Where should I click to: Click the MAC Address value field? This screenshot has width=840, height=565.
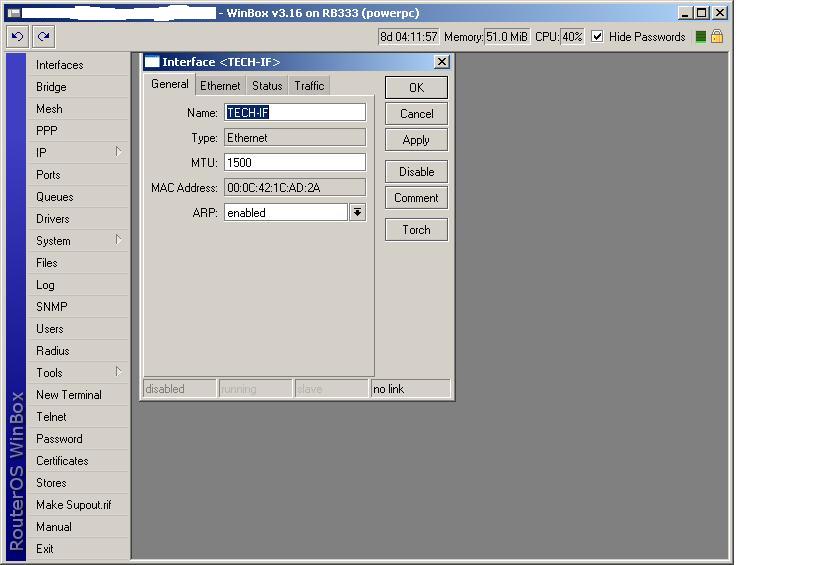click(x=295, y=187)
